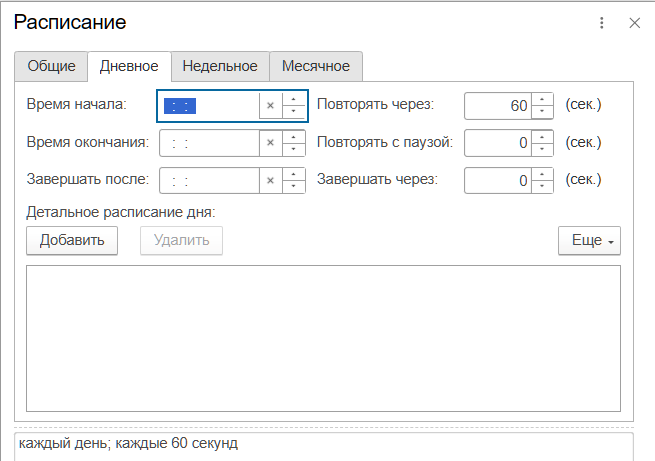Clear the Завершать после field with X

click(270, 181)
